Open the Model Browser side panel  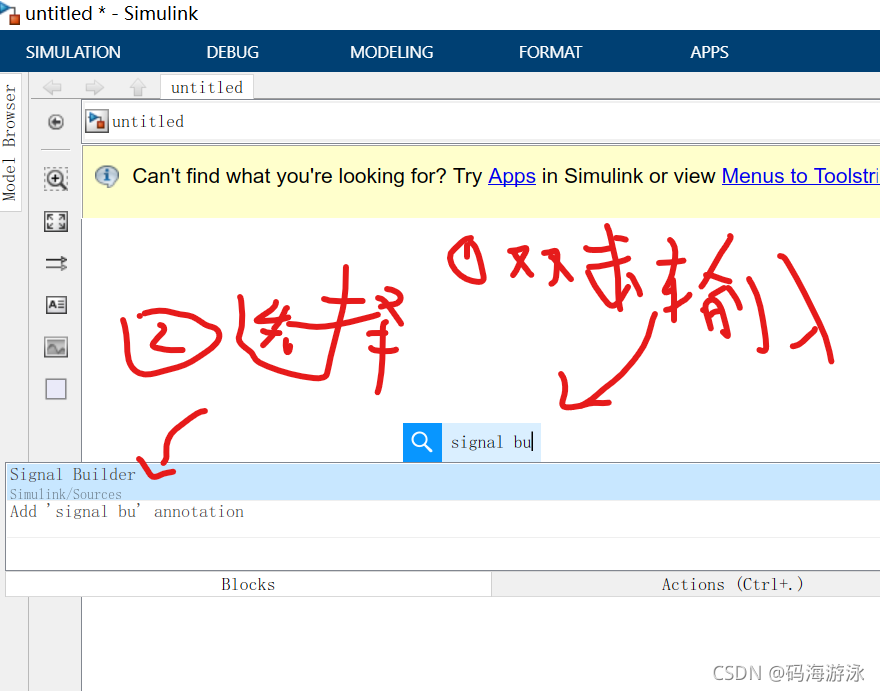click(x=10, y=143)
